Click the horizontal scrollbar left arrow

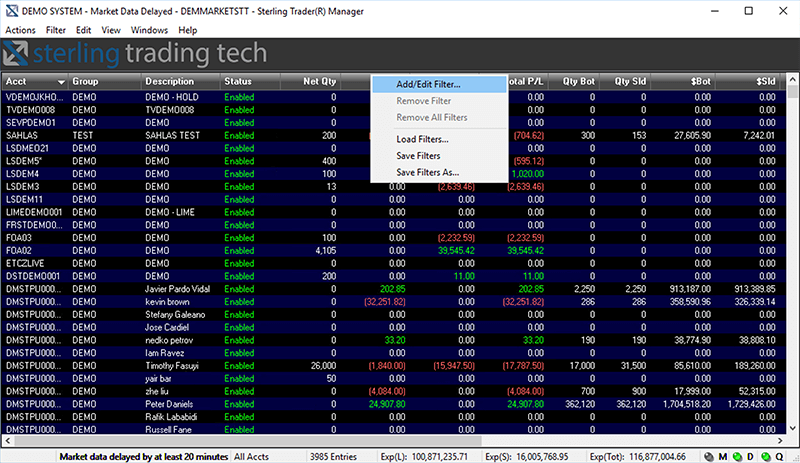pos(7,441)
